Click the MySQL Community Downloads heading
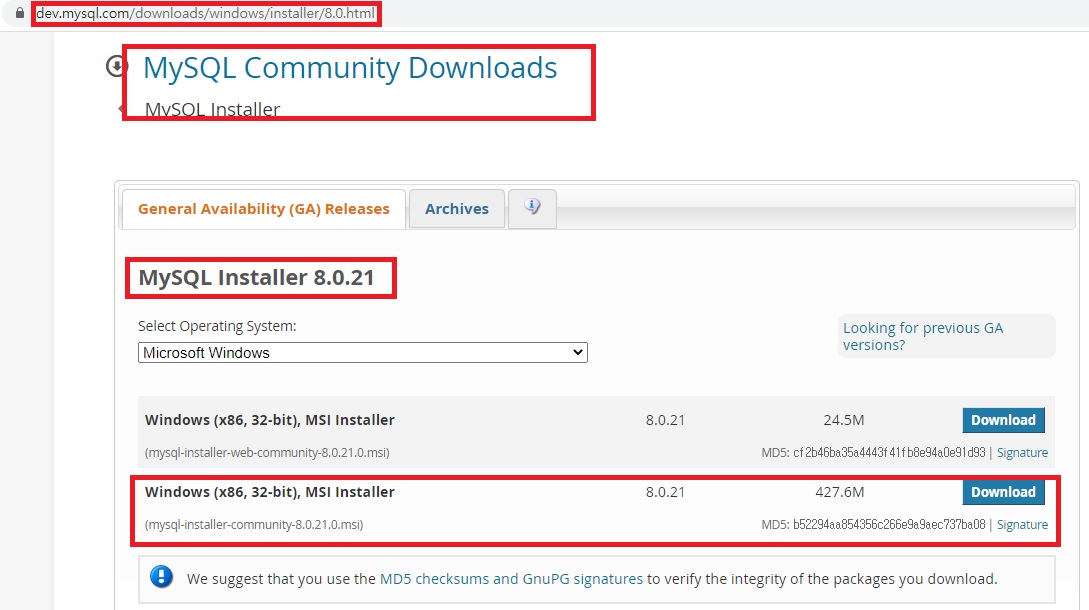The width and height of the screenshot is (1089, 610). (350, 67)
